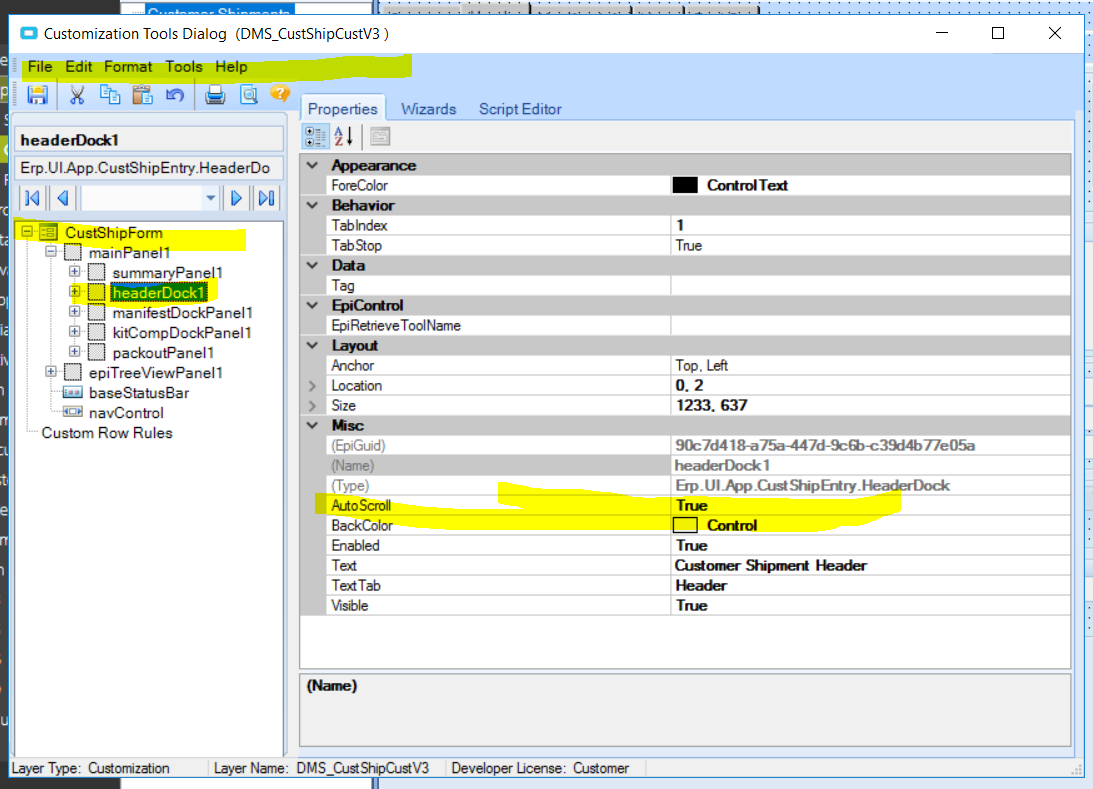The image size is (1093, 789).
Task: Switch to the Script Editor tab
Action: [520, 109]
